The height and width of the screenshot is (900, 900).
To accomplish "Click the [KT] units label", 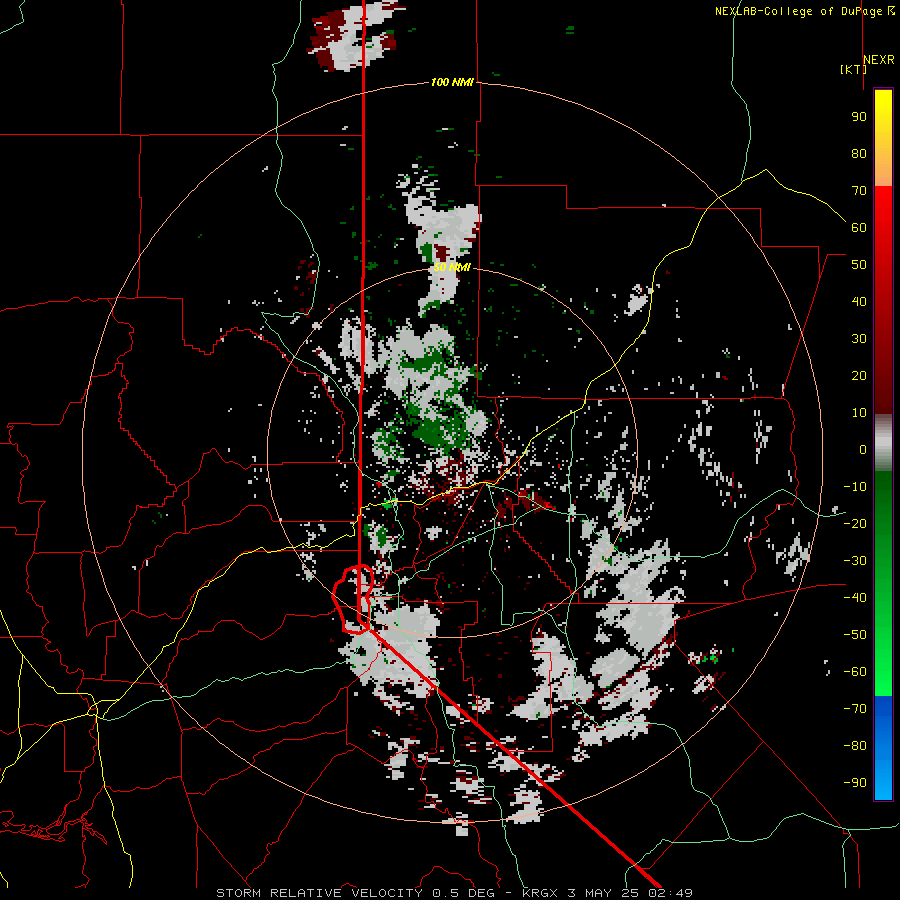I will (853, 69).
